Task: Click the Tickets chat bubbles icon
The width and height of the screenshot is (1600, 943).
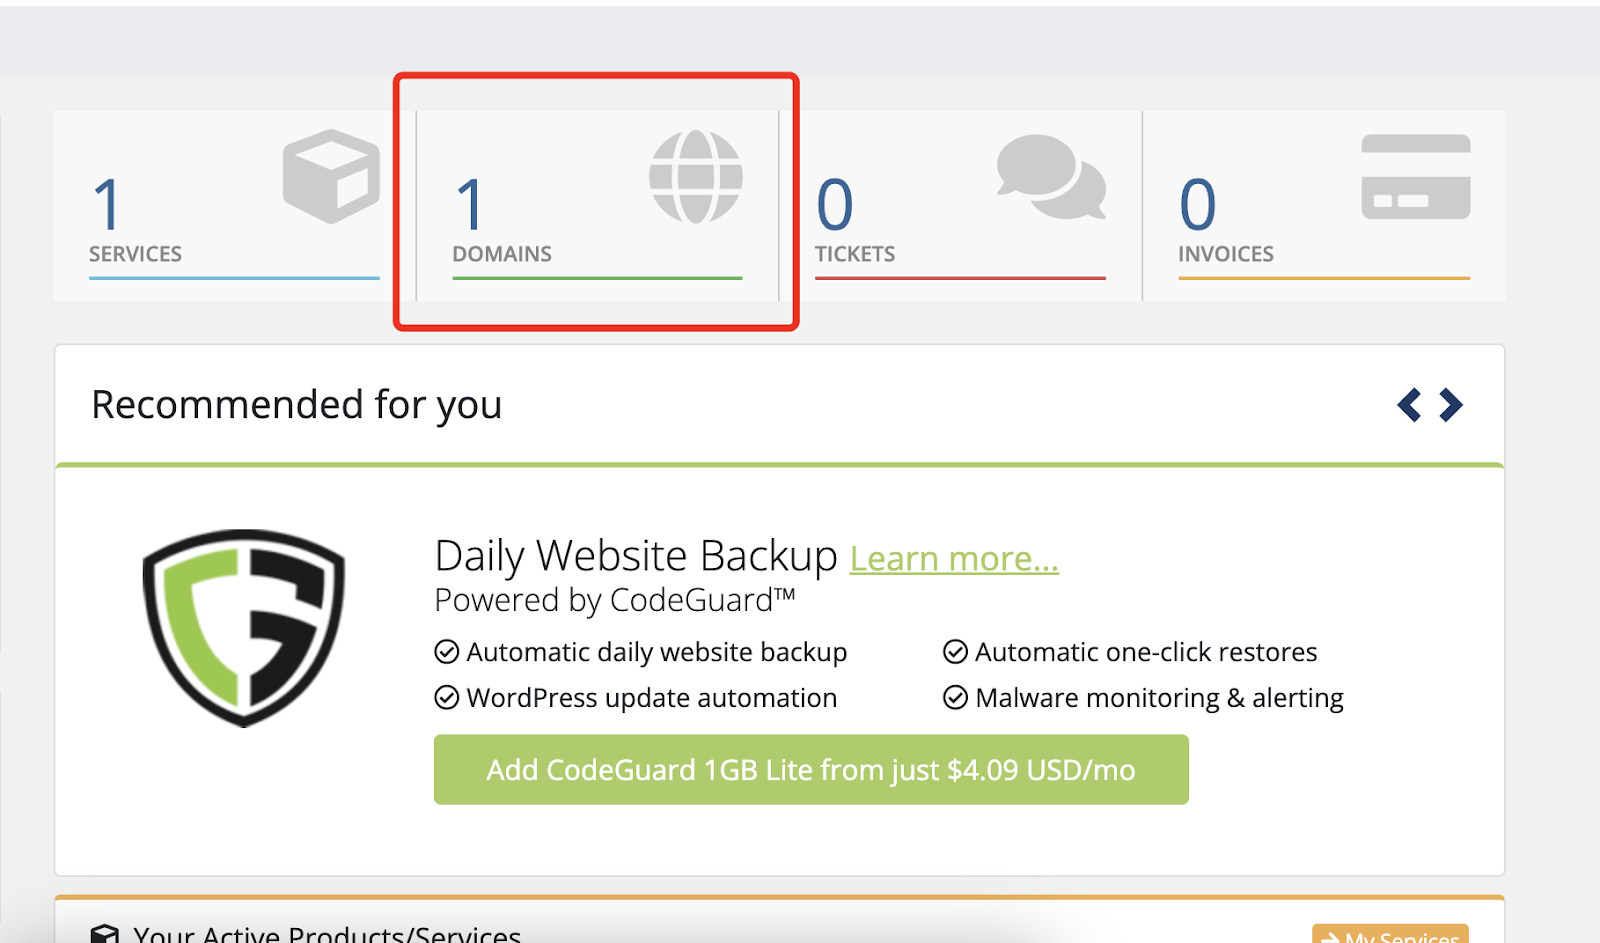Action: point(1051,177)
